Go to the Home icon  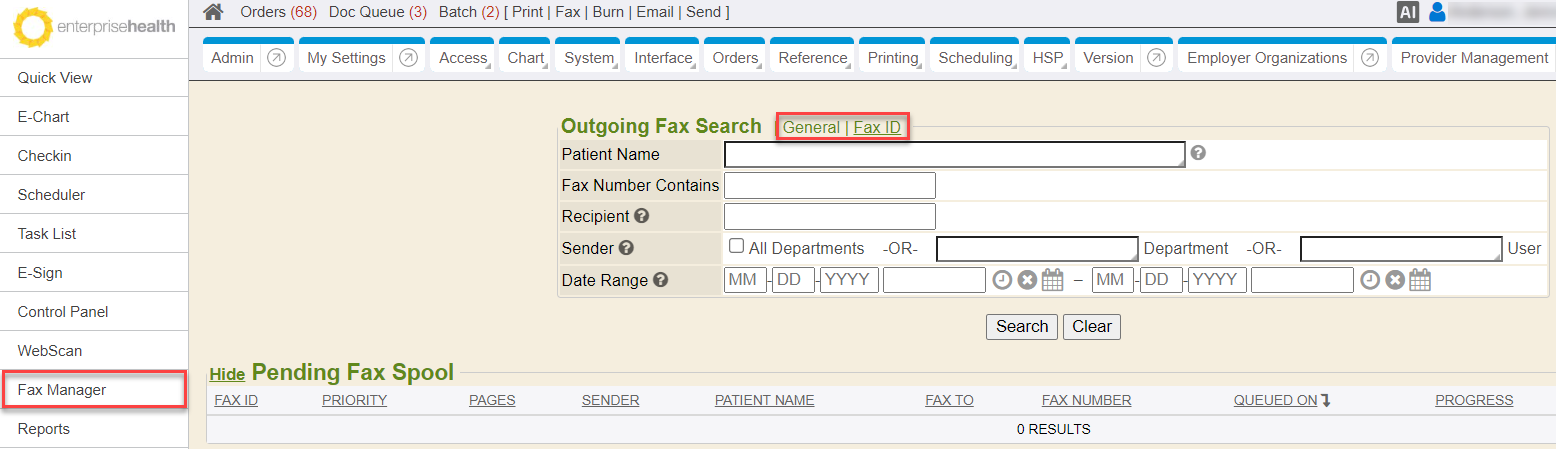(213, 12)
